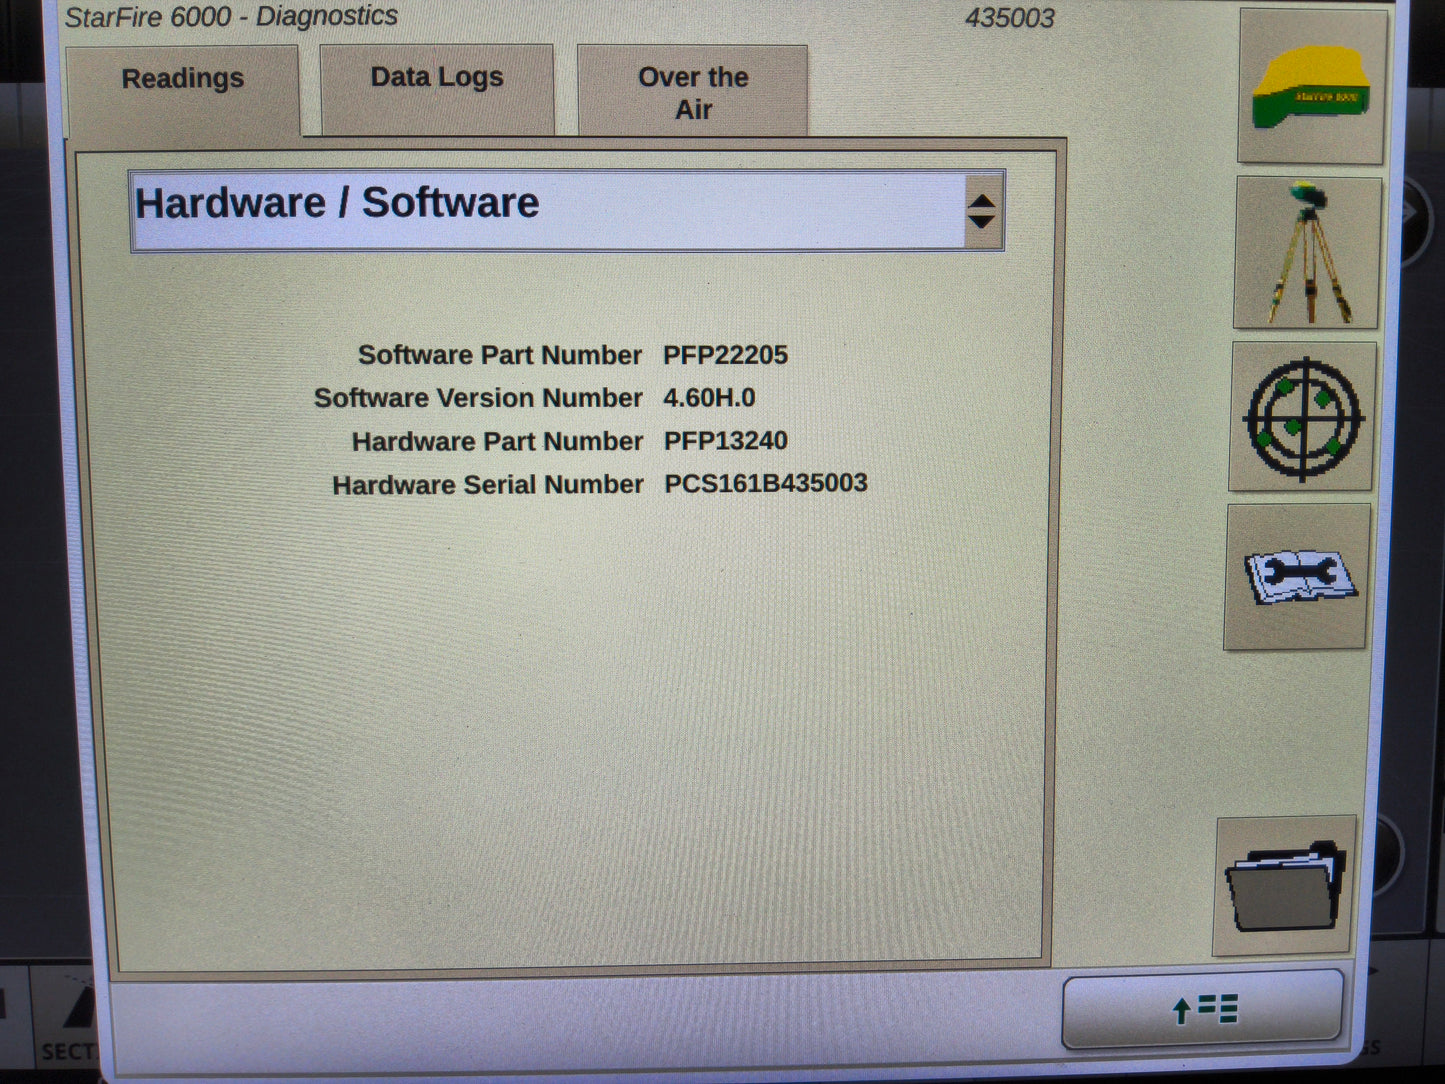This screenshot has width=1445, height=1084.
Task: Select the Software Part Number value PFP22205
Action: pos(725,355)
